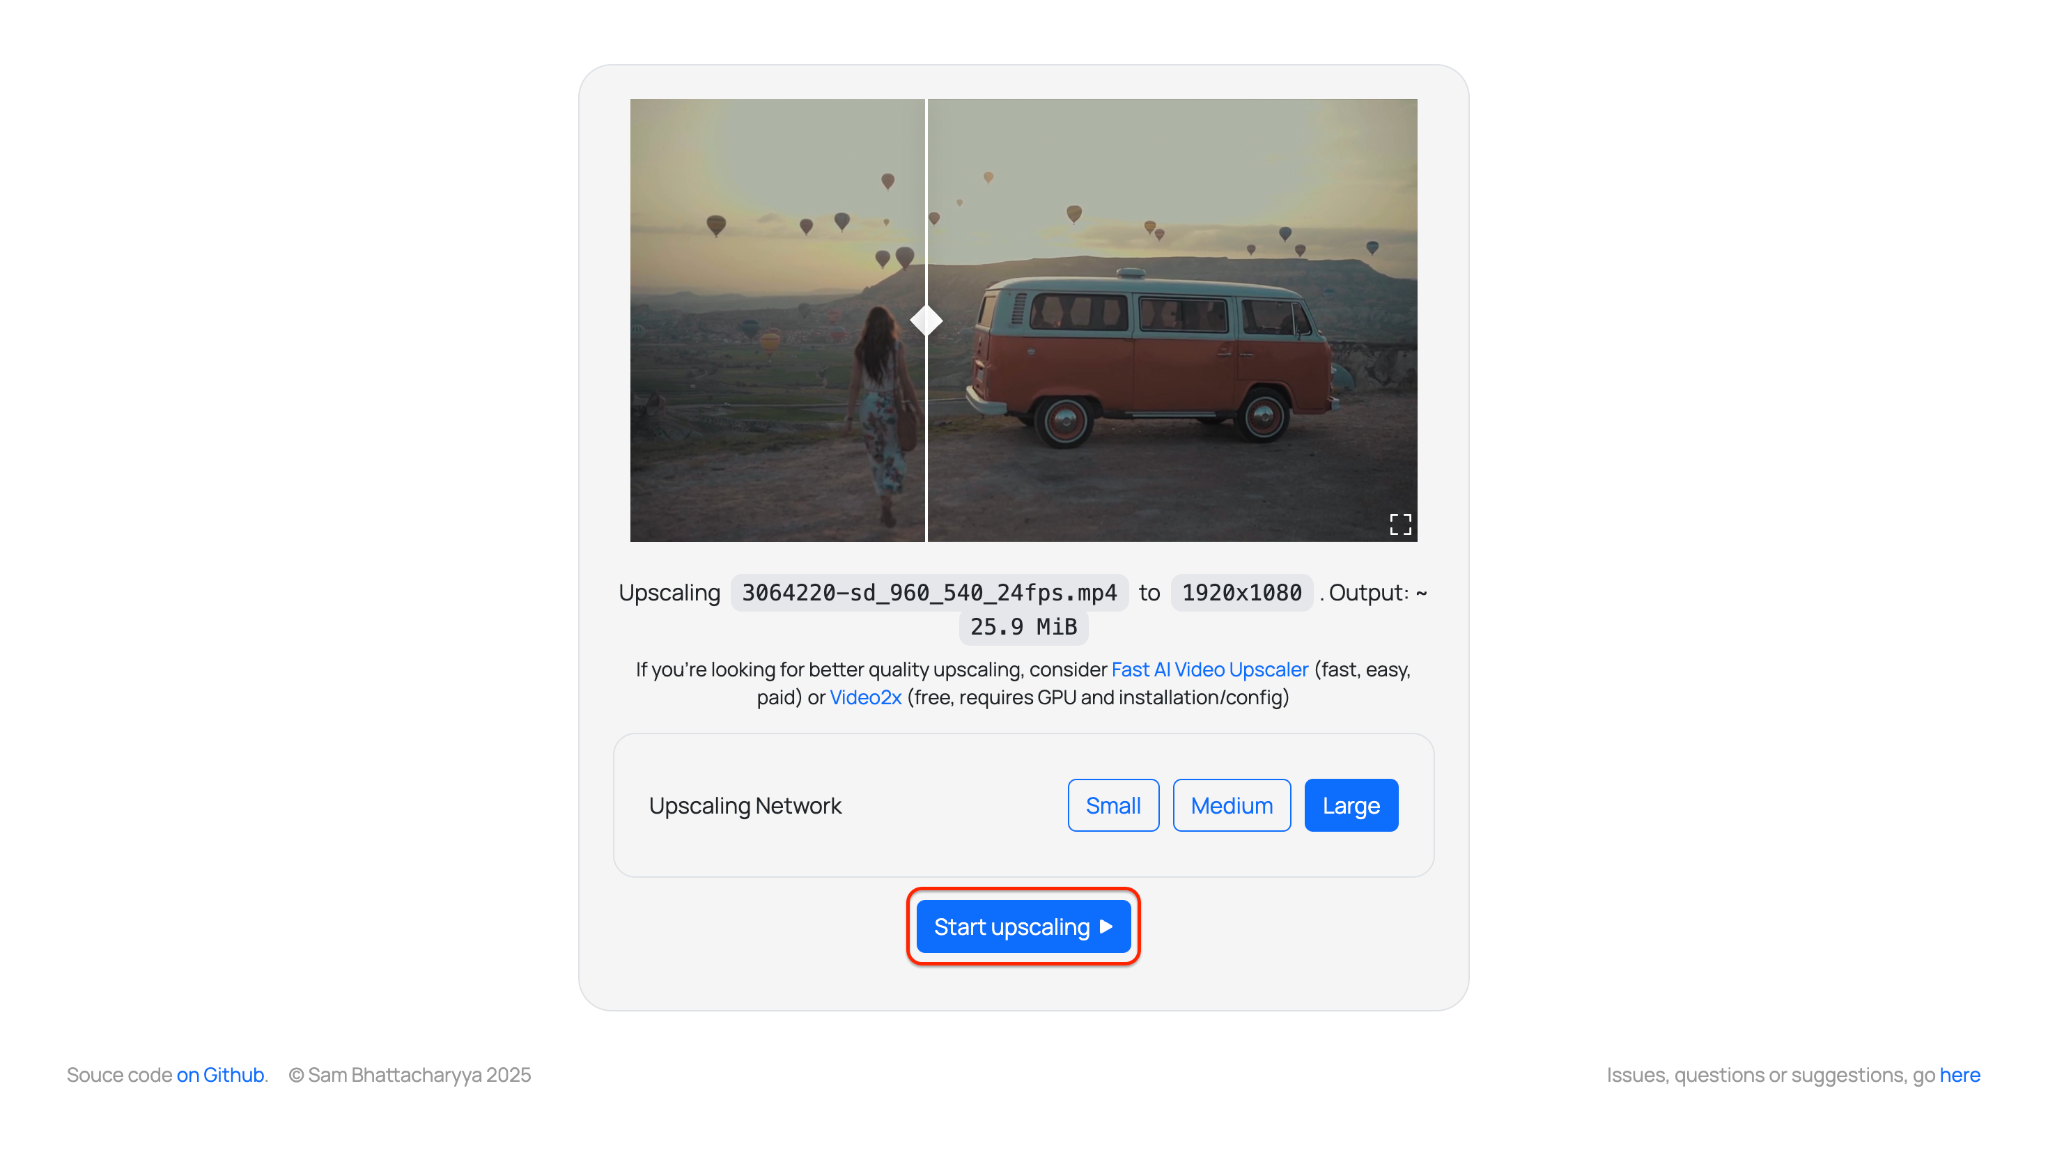The width and height of the screenshot is (2048, 1155).
Task: Click the Upscaling Network panel label
Action: pyautogui.click(x=744, y=805)
